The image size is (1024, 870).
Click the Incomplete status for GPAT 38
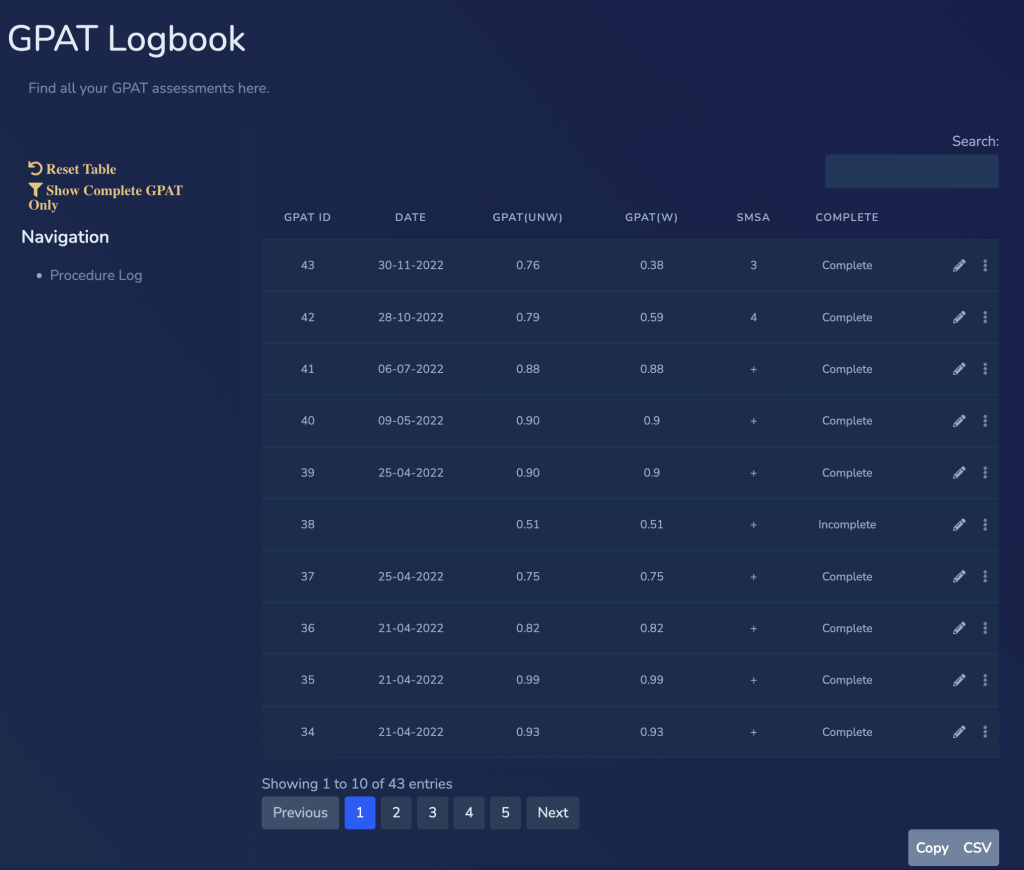[x=847, y=524]
